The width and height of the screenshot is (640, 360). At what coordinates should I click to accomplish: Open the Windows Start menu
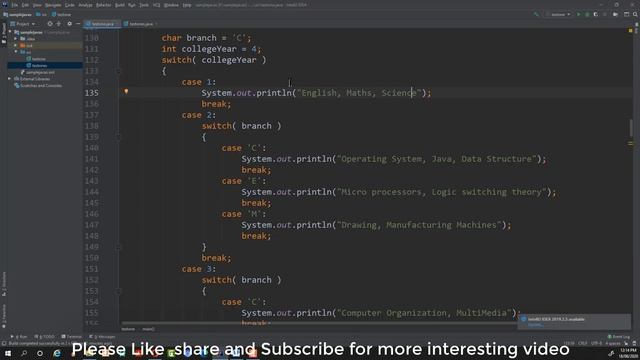coord(8,353)
